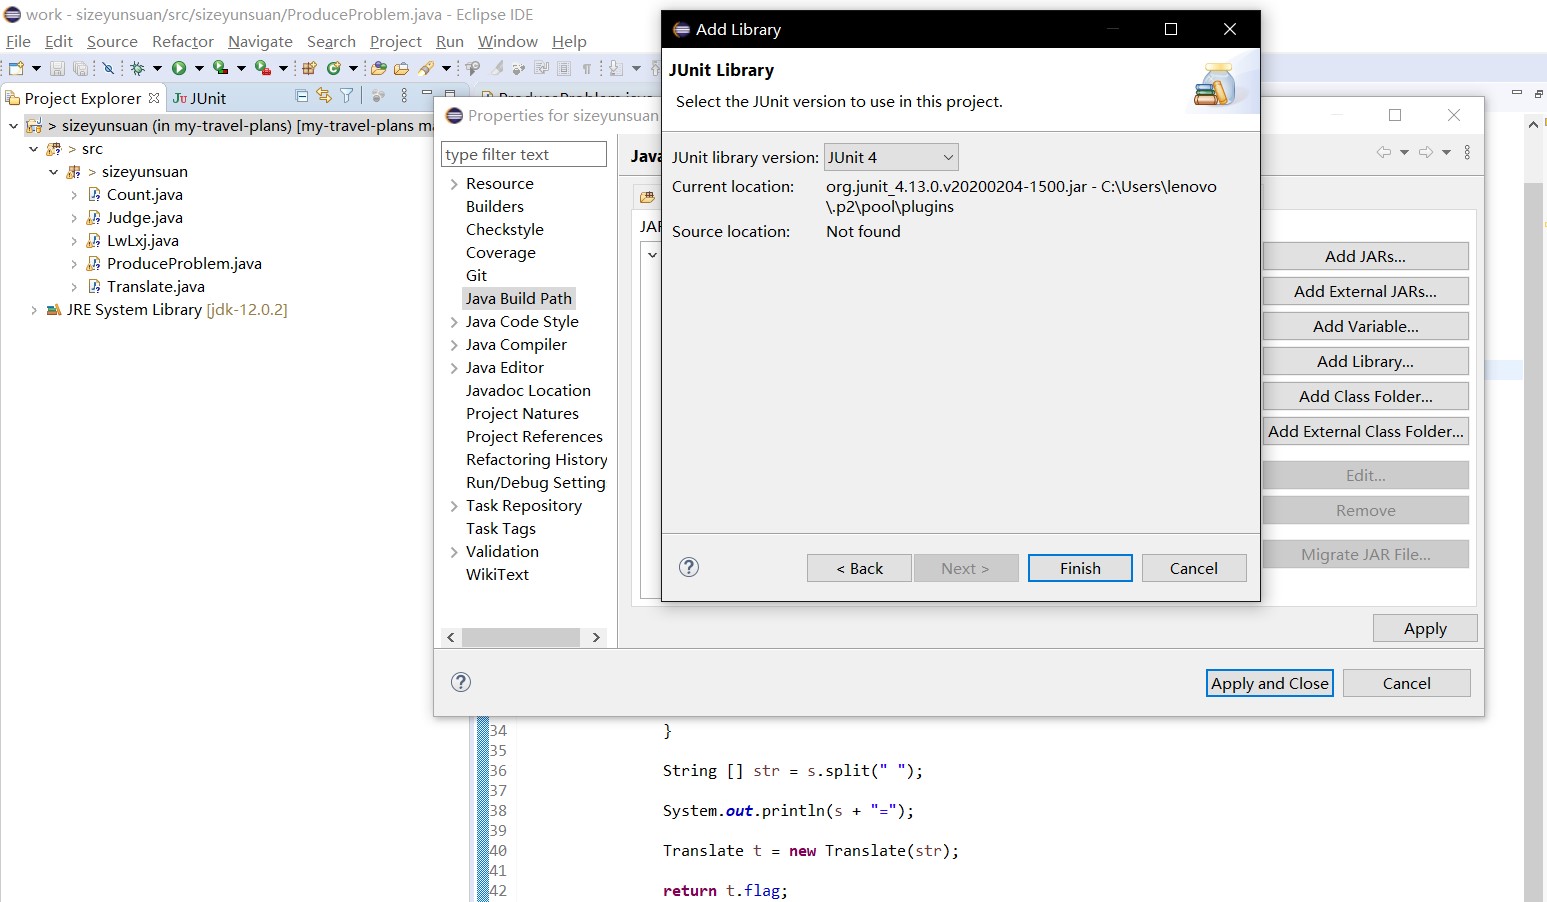This screenshot has width=1547, height=902.
Task: Switch to the JUnit view tab
Action: tap(199, 98)
